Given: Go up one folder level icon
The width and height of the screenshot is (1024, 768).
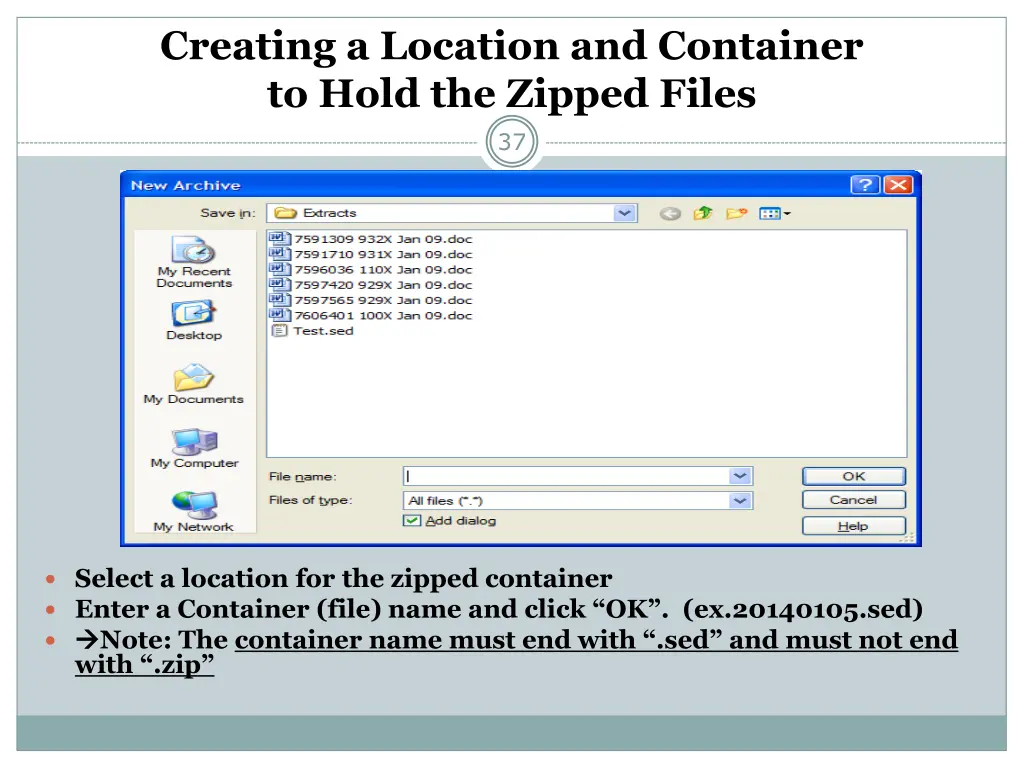Looking at the screenshot, I should pyautogui.click(x=703, y=213).
